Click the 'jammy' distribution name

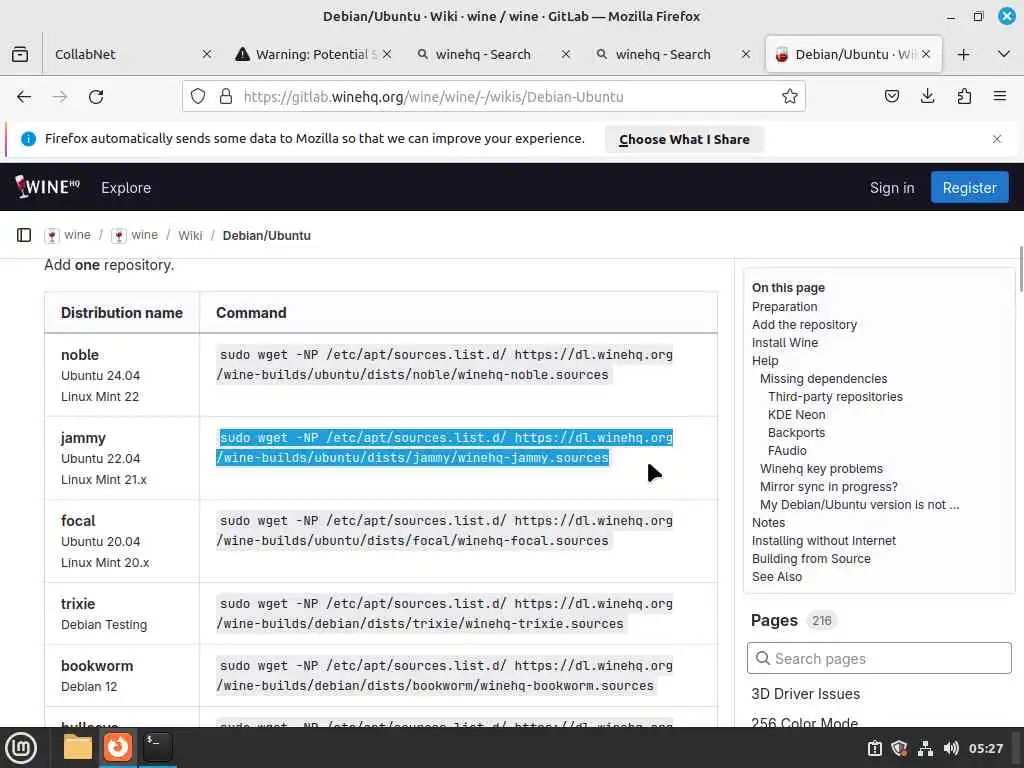click(x=83, y=438)
